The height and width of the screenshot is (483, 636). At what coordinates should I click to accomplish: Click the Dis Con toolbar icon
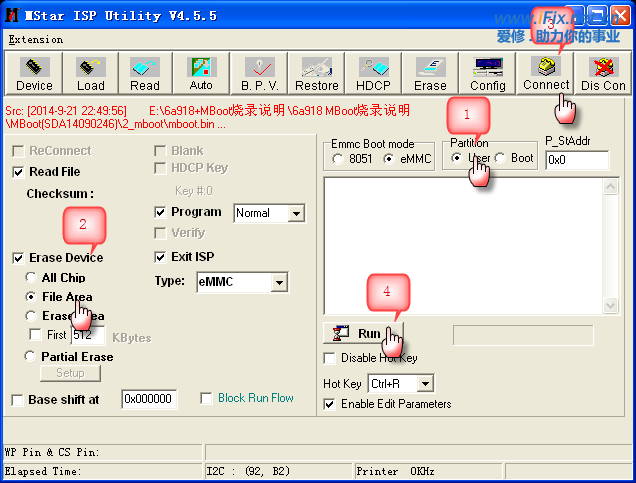[x=603, y=74]
